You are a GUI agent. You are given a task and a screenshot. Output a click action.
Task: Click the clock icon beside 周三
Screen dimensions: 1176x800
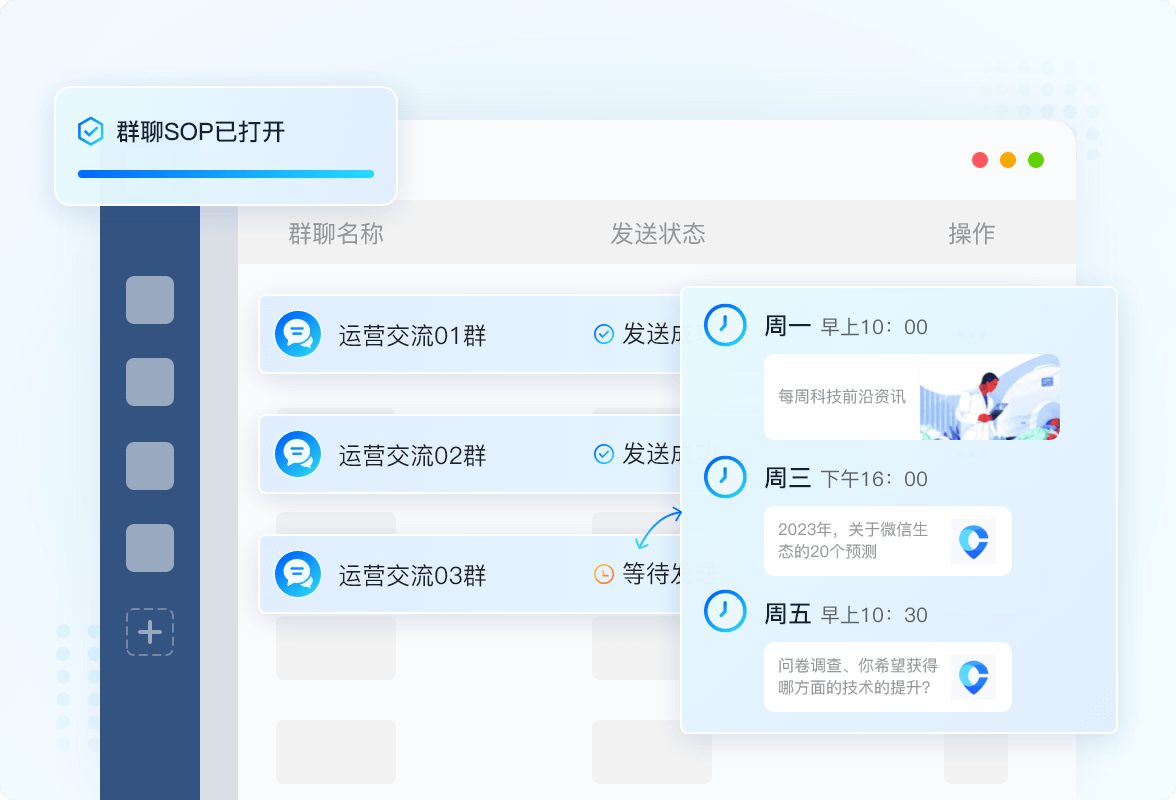coord(724,477)
